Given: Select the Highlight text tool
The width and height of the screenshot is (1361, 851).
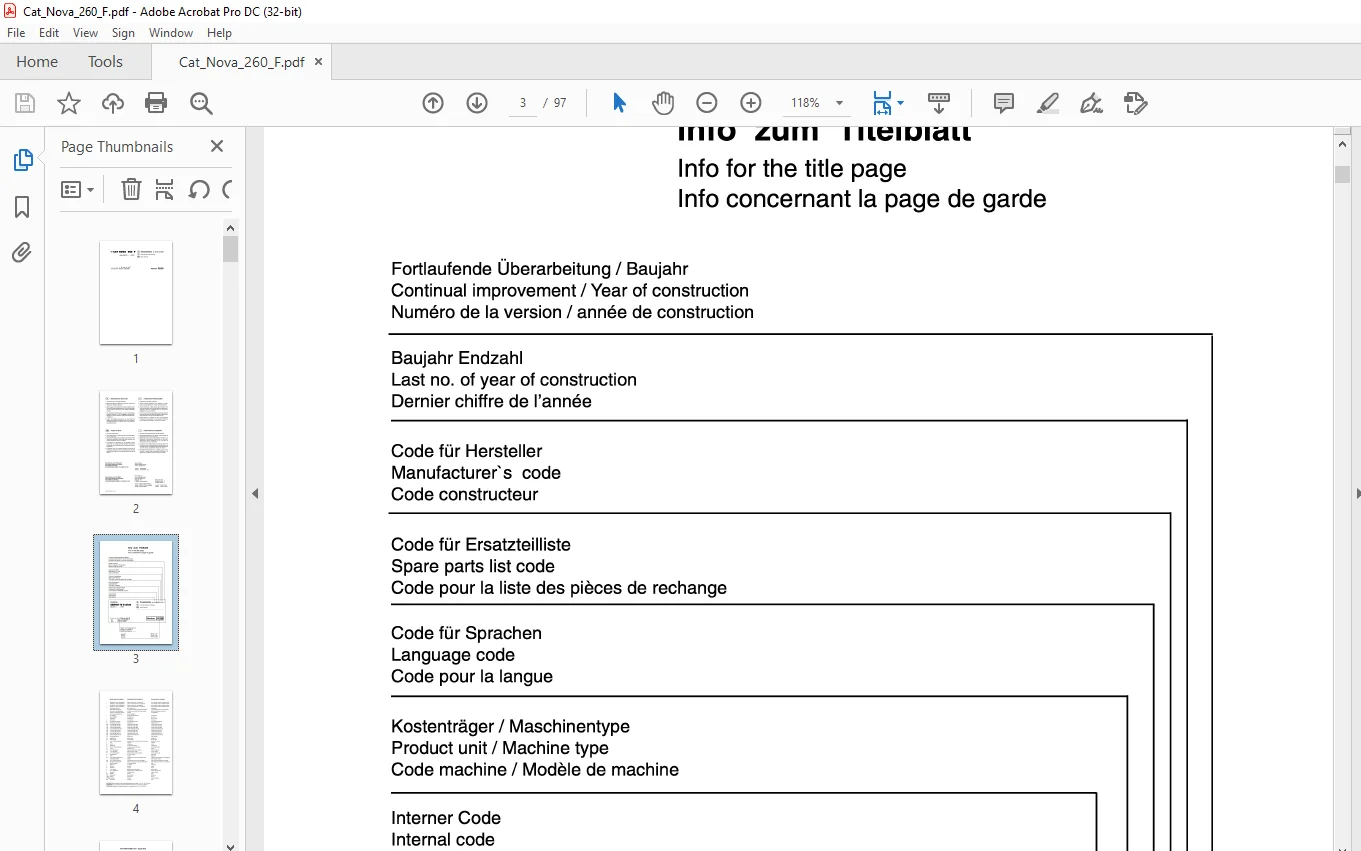Looking at the screenshot, I should [x=1047, y=103].
